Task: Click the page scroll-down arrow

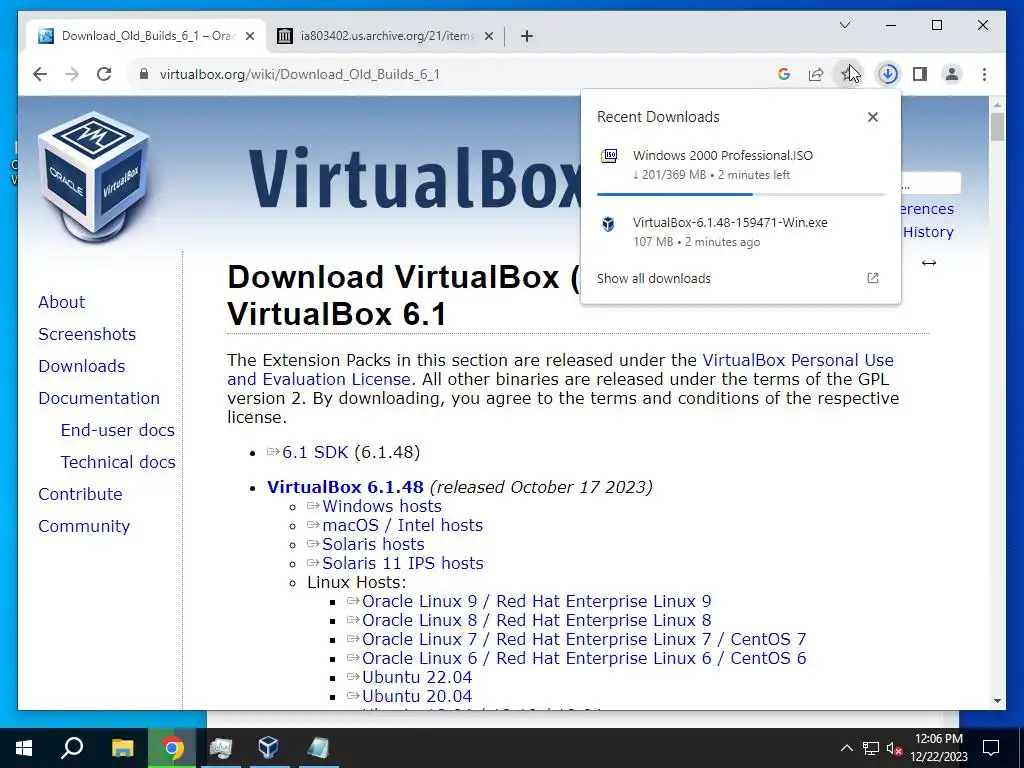Action: click(997, 701)
